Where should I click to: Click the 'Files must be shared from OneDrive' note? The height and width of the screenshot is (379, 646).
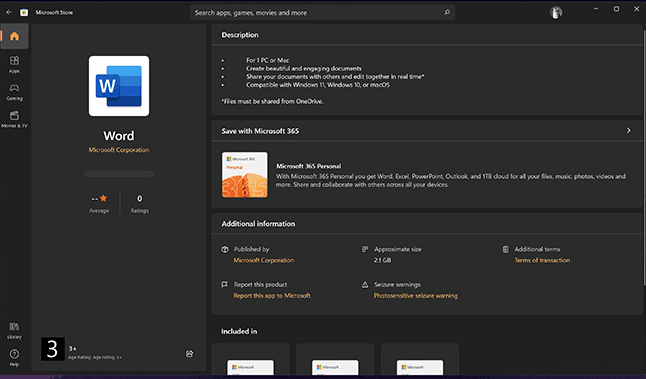tap(272, 101)
